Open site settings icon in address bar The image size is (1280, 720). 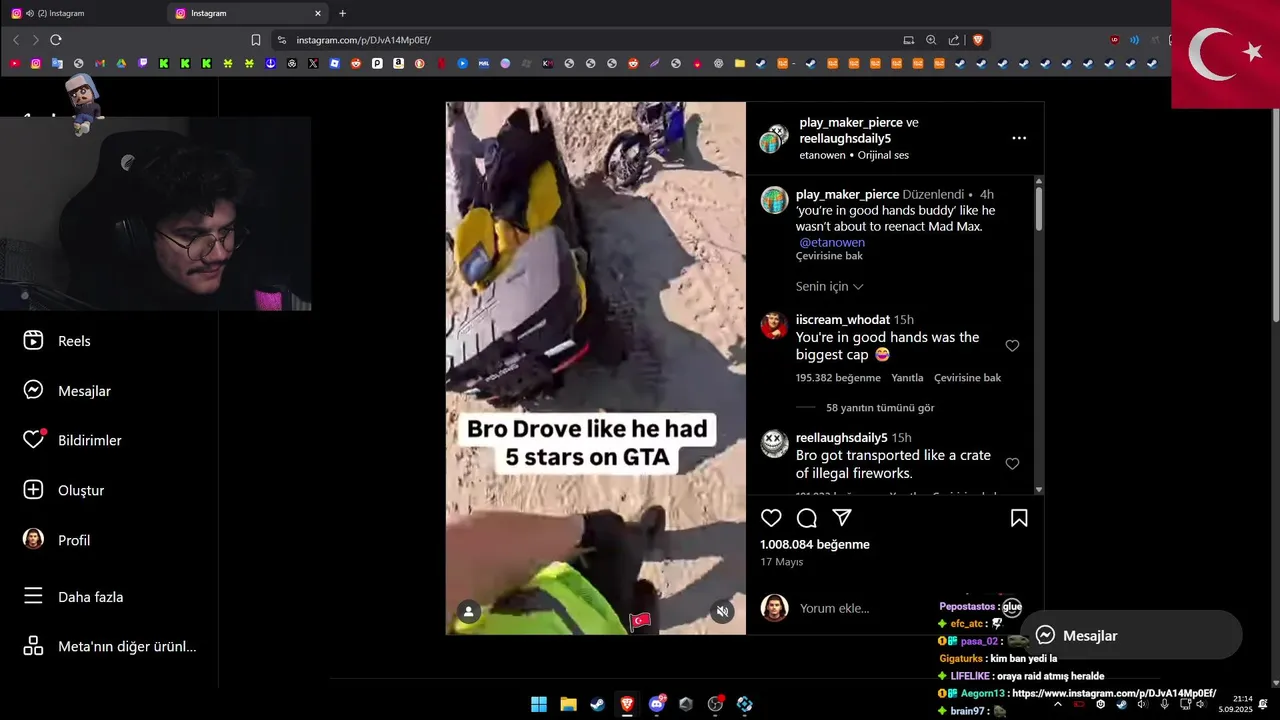point(282,40)
